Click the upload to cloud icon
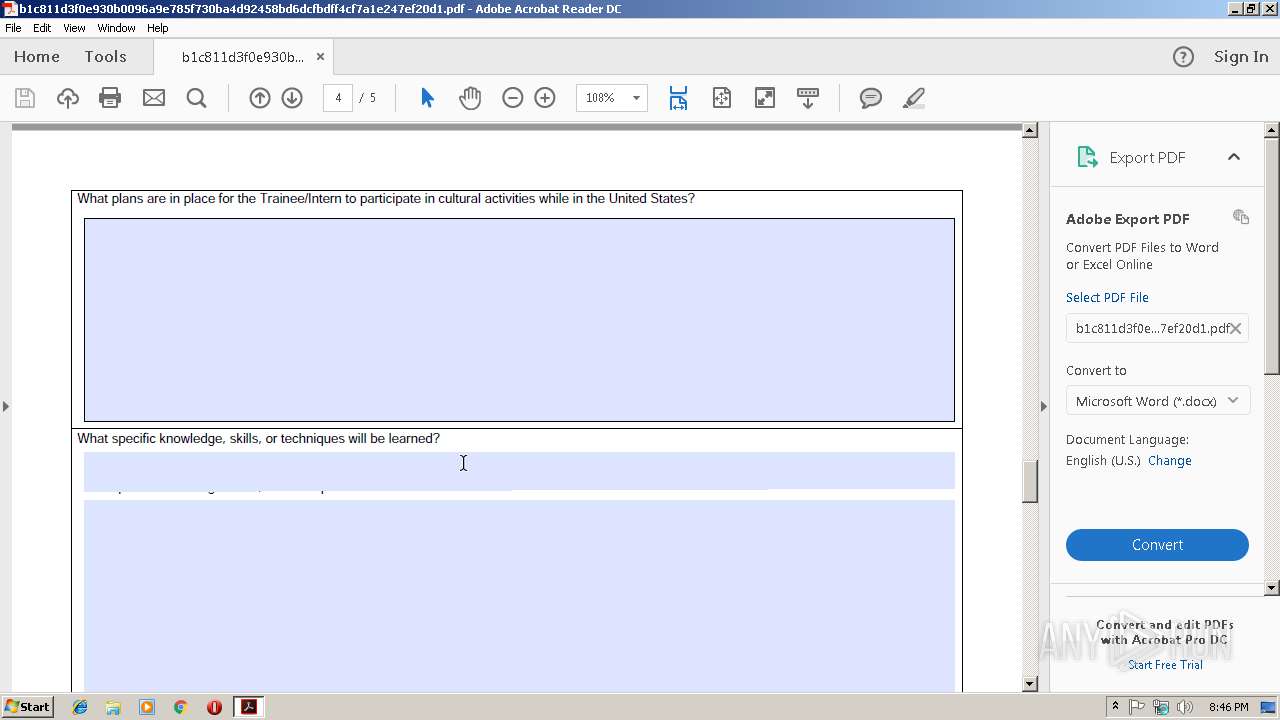 (67, 98)
